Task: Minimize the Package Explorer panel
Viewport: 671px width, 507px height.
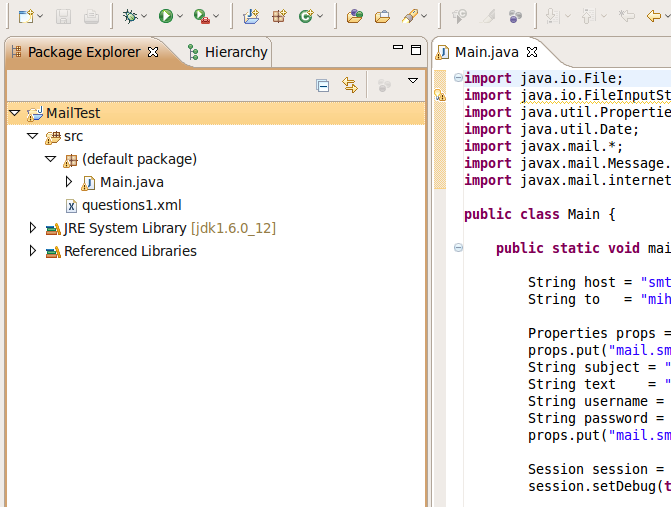Action: click(x=398, y=47)
